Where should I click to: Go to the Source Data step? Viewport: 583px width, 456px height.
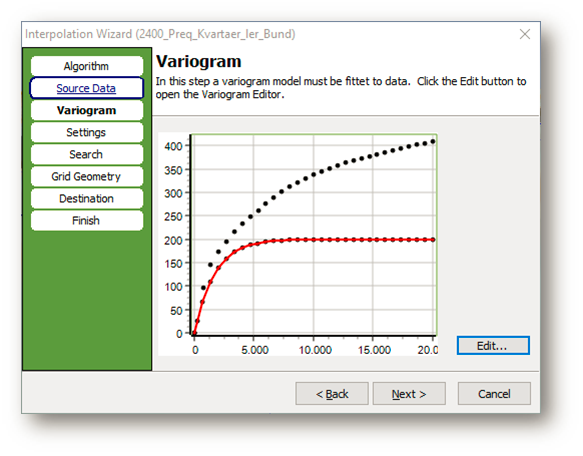click(87, 88)
